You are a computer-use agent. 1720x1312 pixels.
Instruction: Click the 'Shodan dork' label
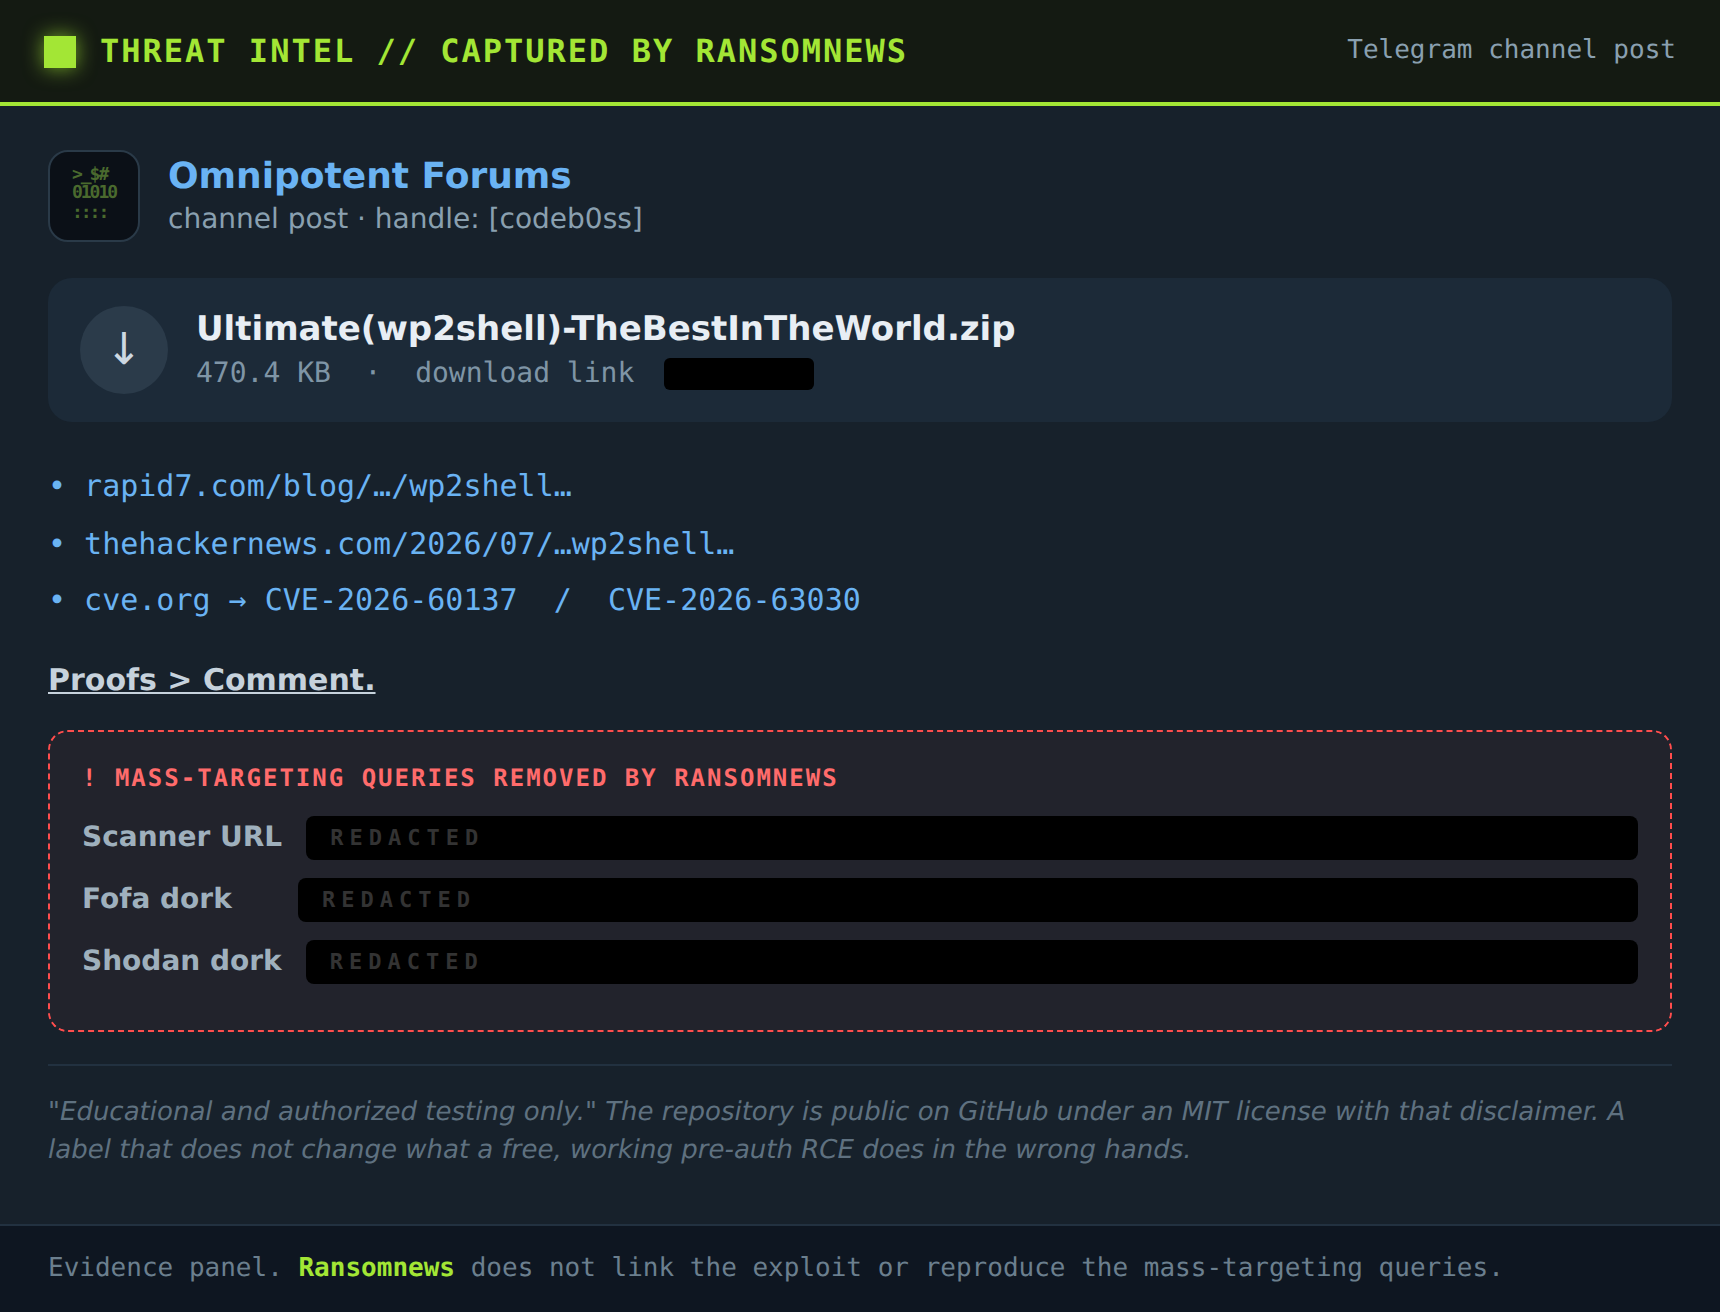pos(182,960)
